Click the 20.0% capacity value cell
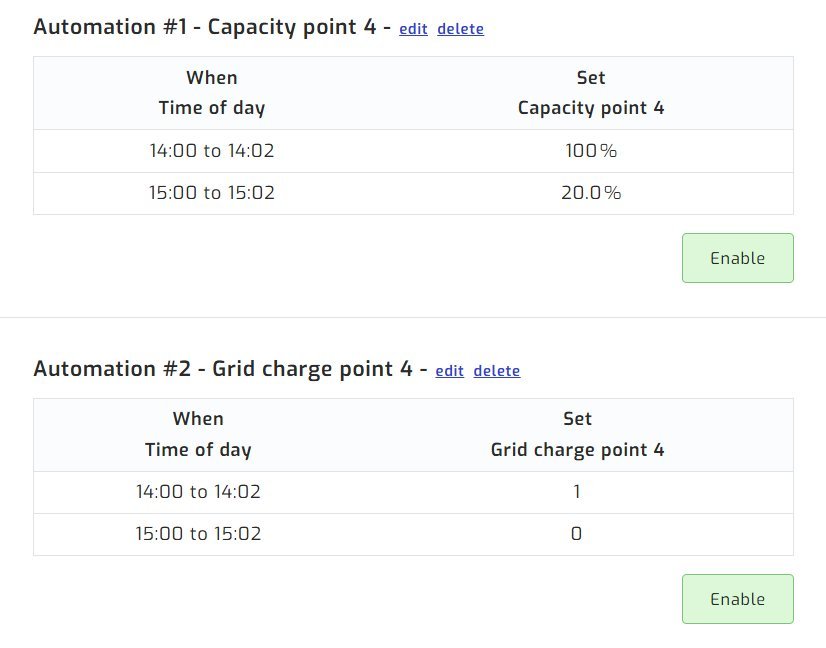The image size is (826, 648). click(591, 193)
